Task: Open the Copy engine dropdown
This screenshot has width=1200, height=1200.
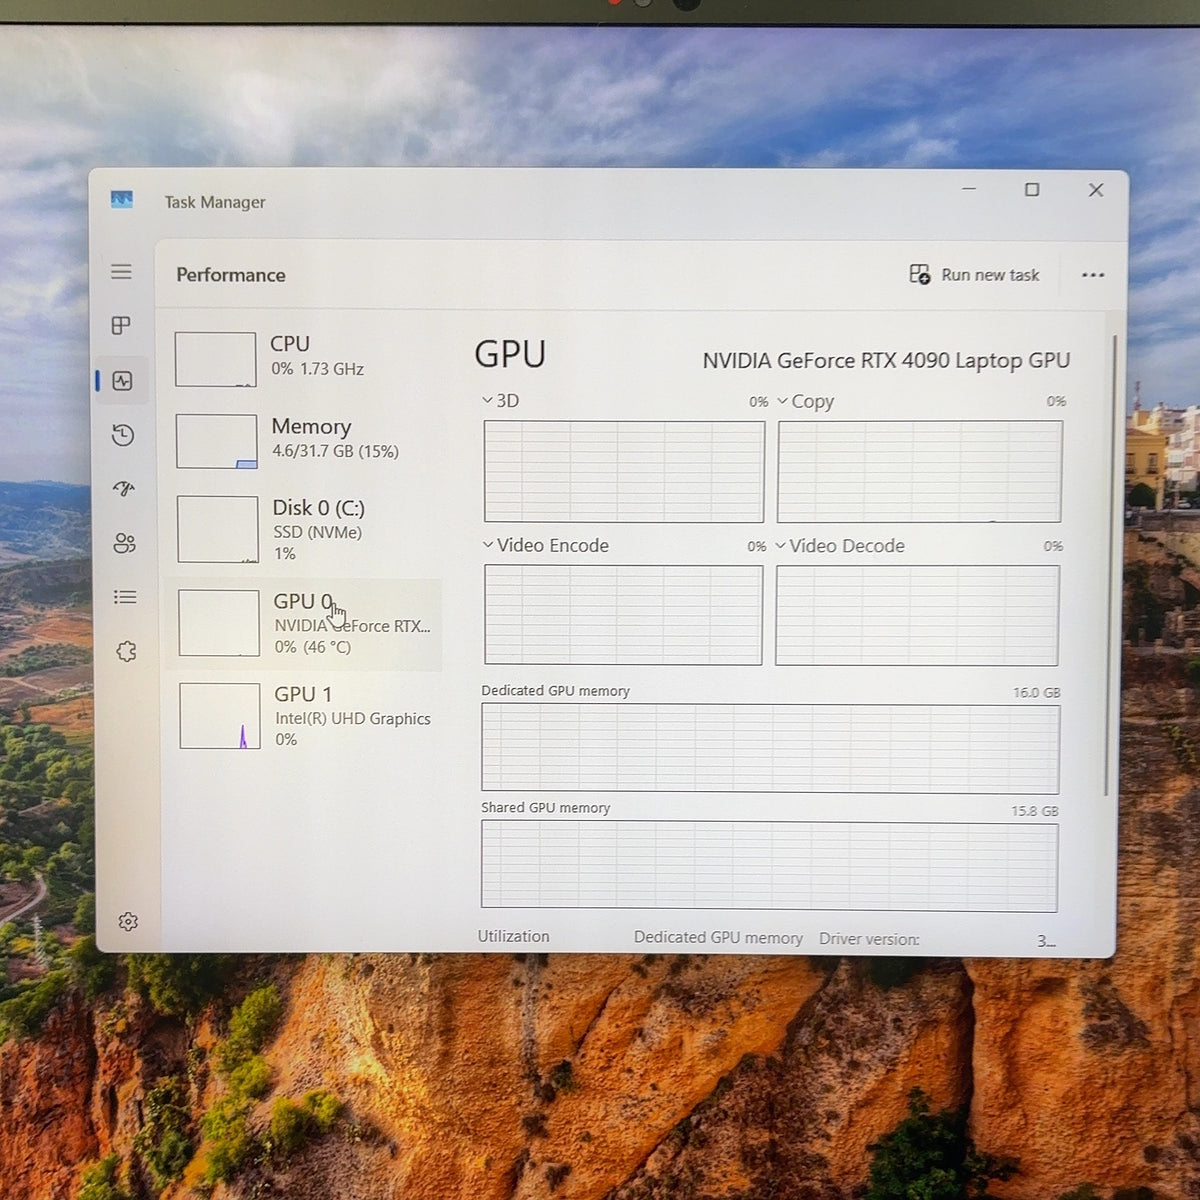Action: [x=806, y=402]
